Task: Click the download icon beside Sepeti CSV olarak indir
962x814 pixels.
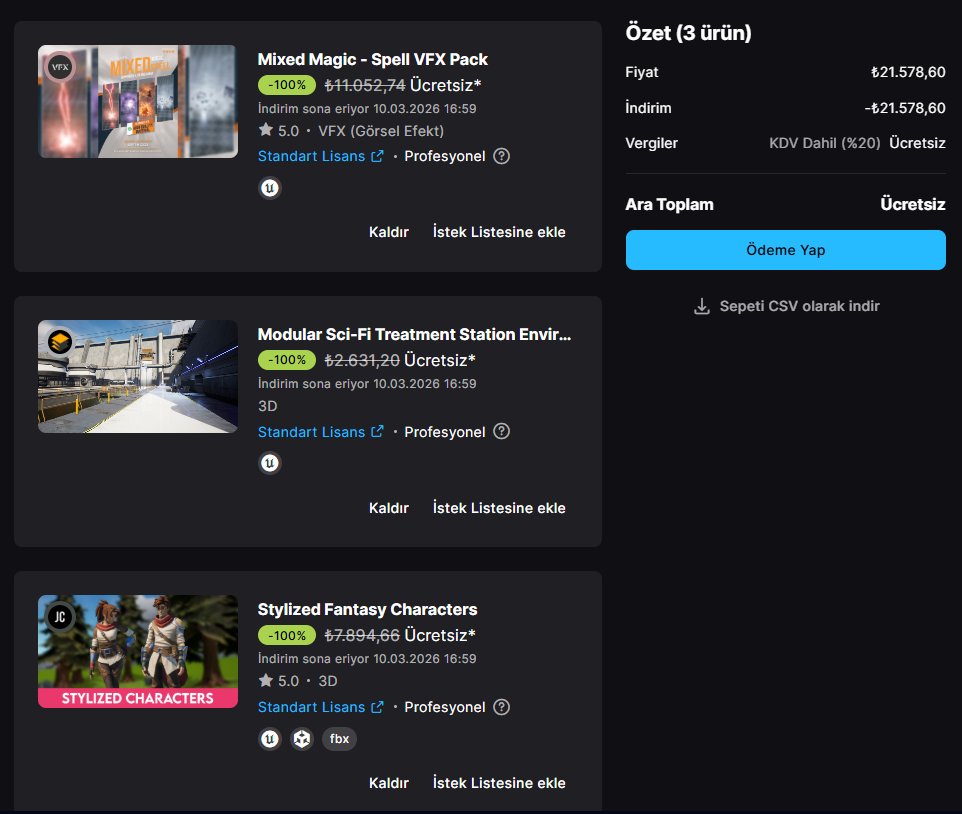Action: [x=701, y=306]
